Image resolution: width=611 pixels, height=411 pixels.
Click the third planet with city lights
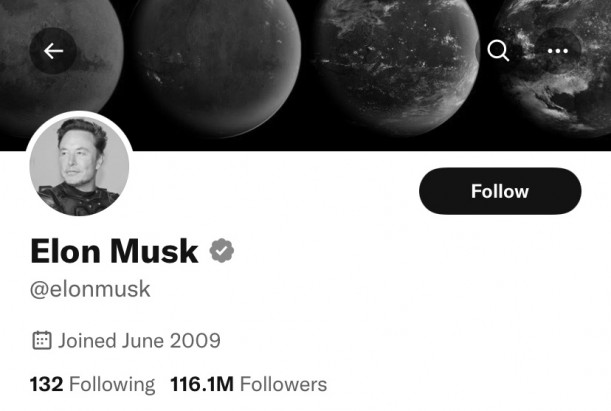pos(396,66)
